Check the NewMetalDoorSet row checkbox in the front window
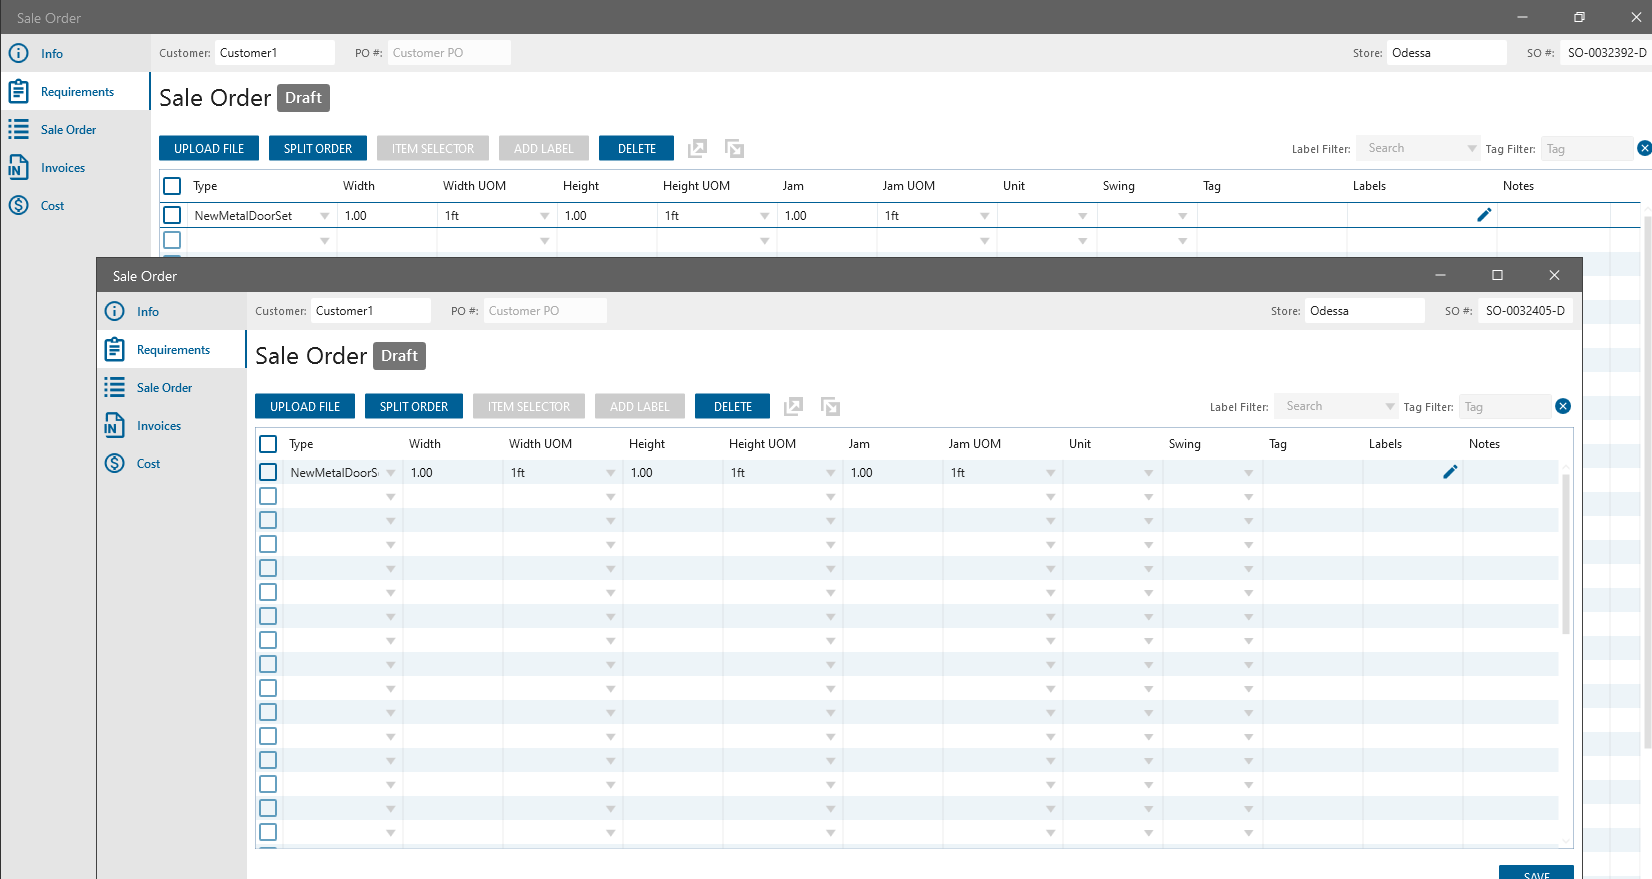The height and width of the screenshot is (879, 1652). pos(268,472)
